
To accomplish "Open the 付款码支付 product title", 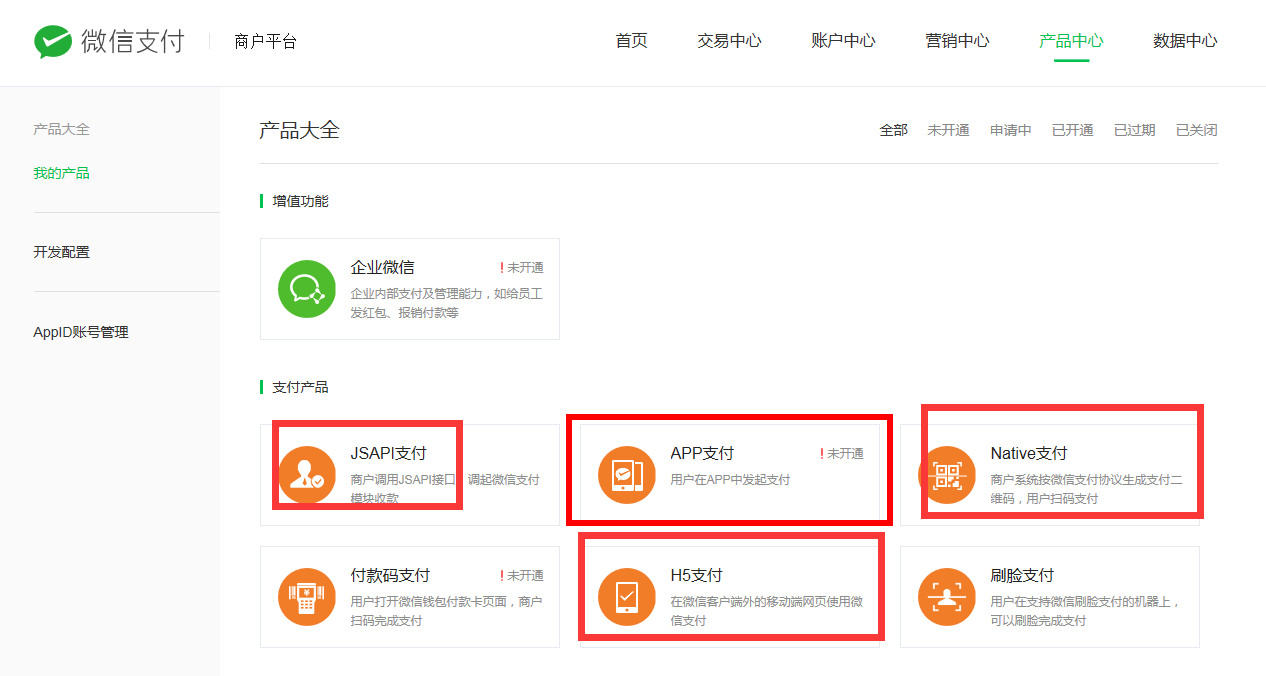I will (x=390, y=575).
